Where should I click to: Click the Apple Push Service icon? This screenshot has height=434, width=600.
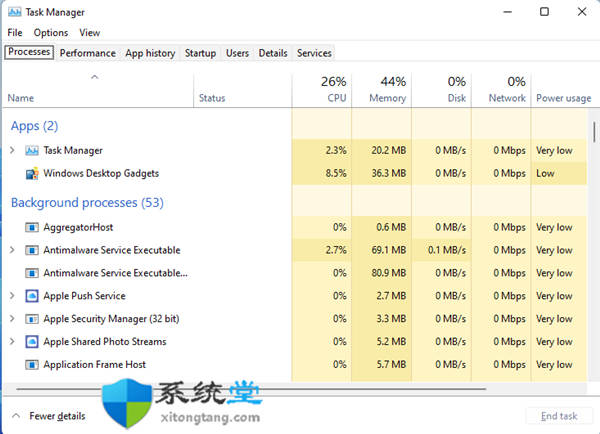[32, 296]
